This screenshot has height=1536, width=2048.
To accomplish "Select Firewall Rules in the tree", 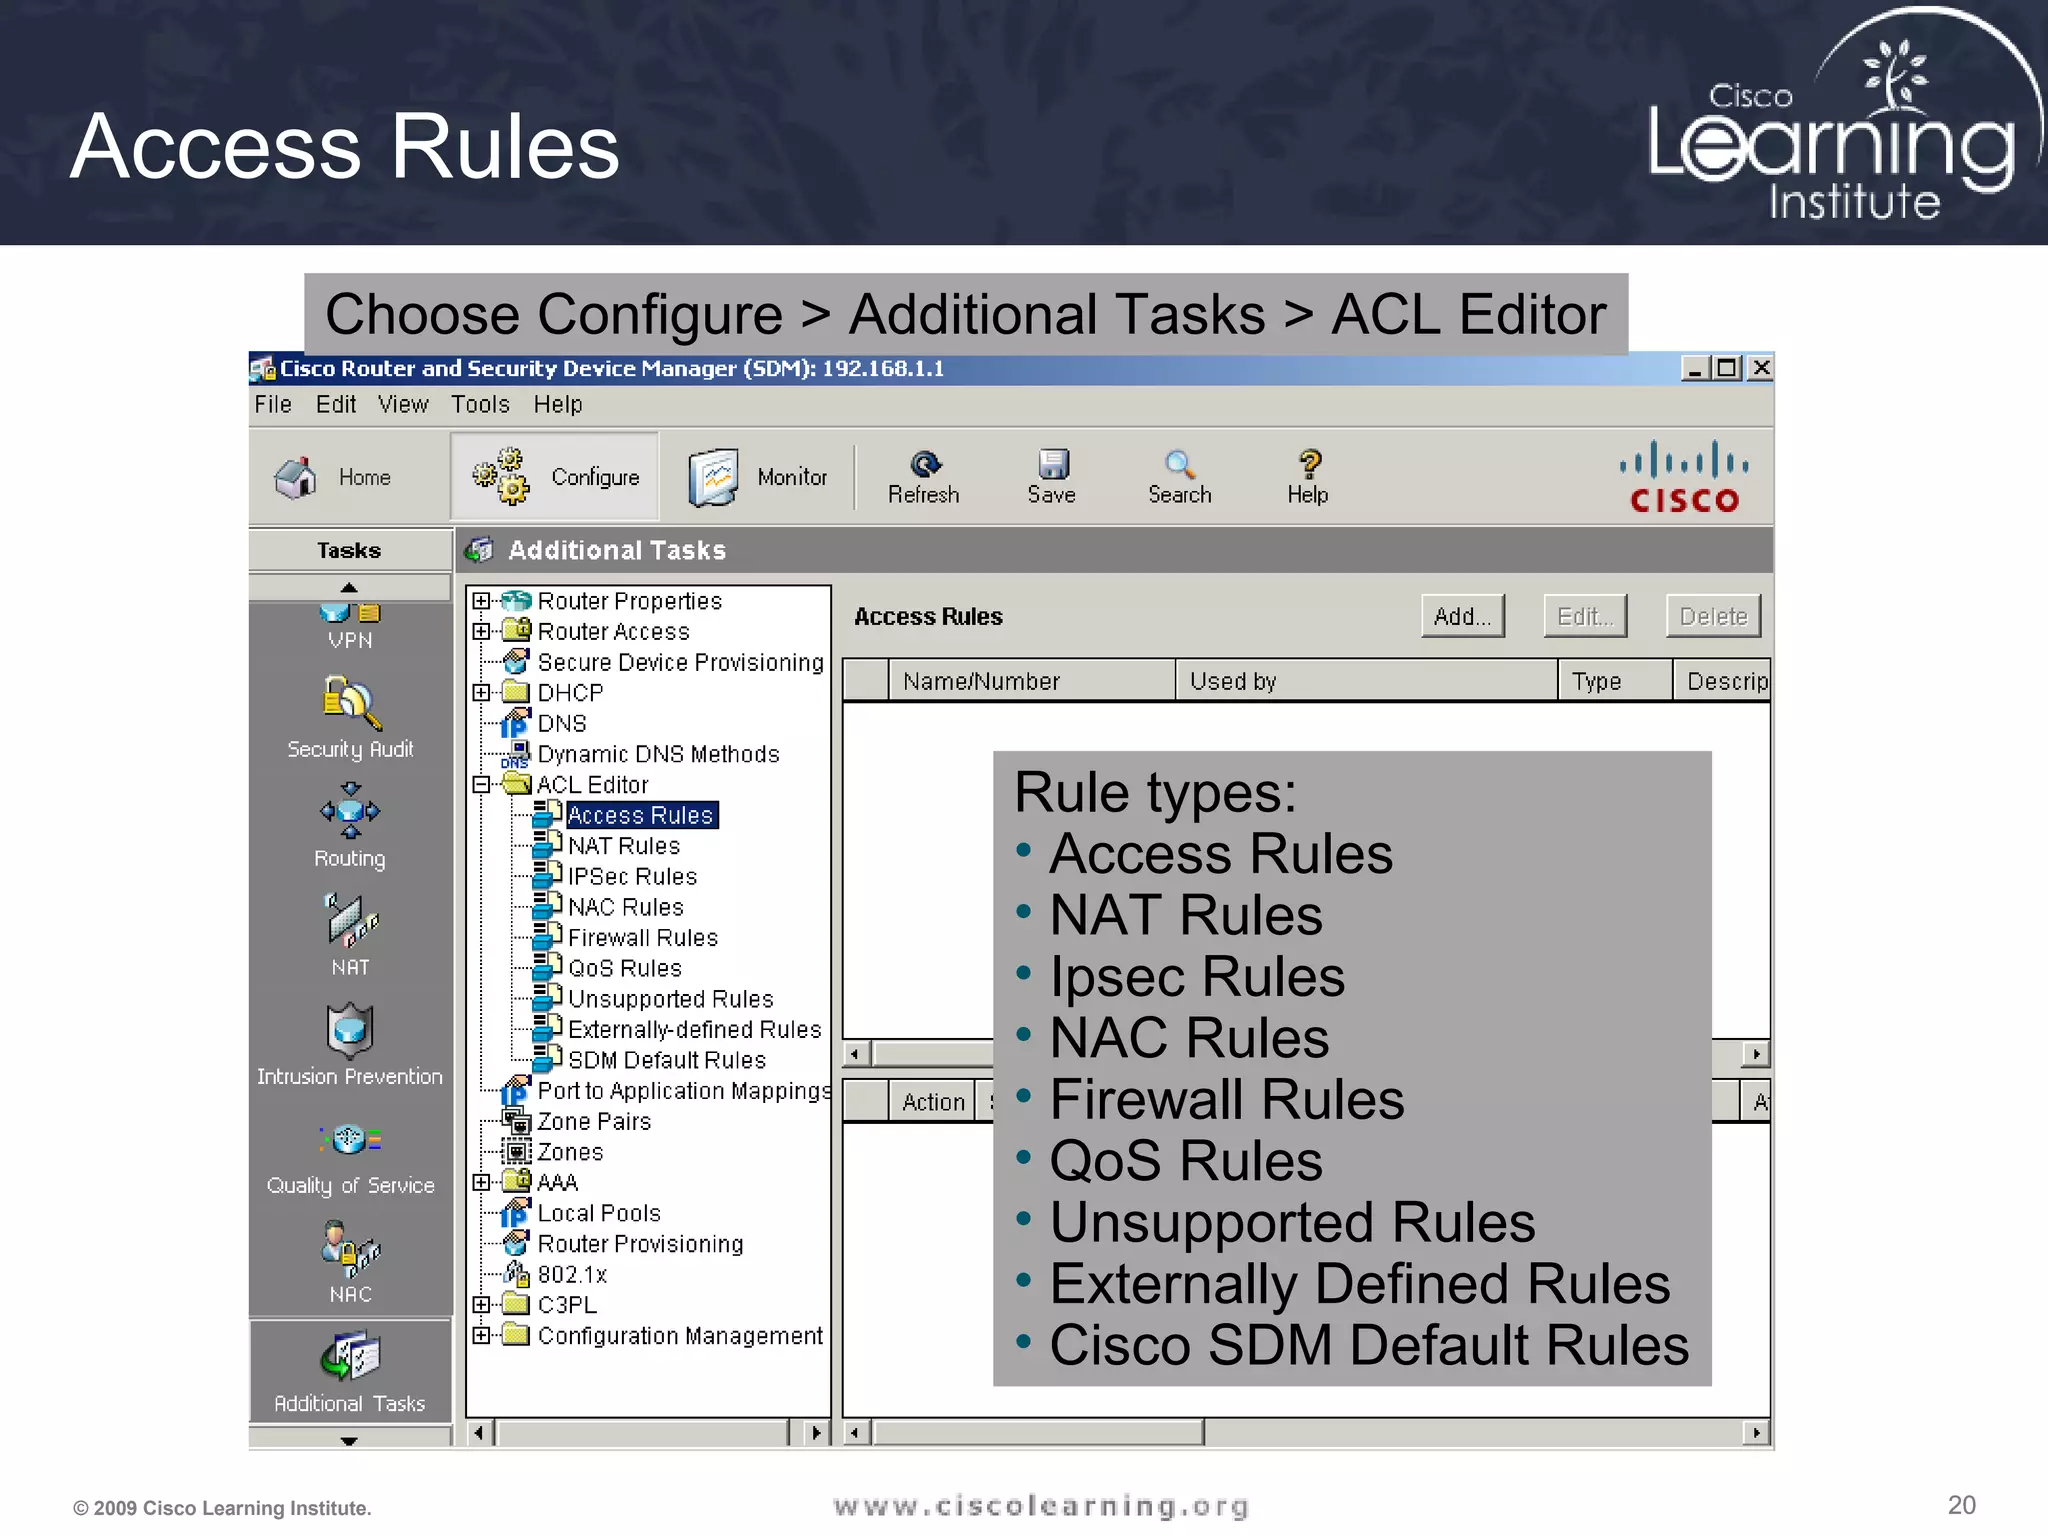I will tap(643, 938).
